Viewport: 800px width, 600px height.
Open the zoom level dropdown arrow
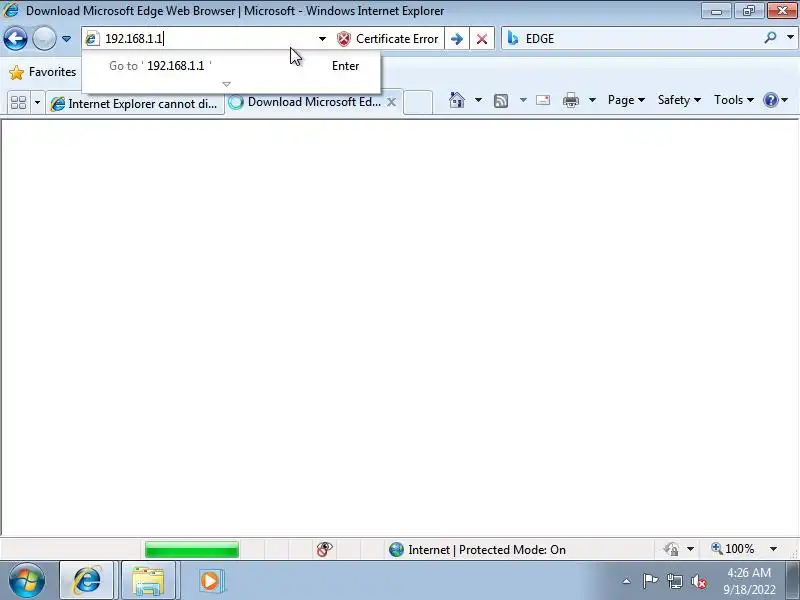(x=773, y=549)
